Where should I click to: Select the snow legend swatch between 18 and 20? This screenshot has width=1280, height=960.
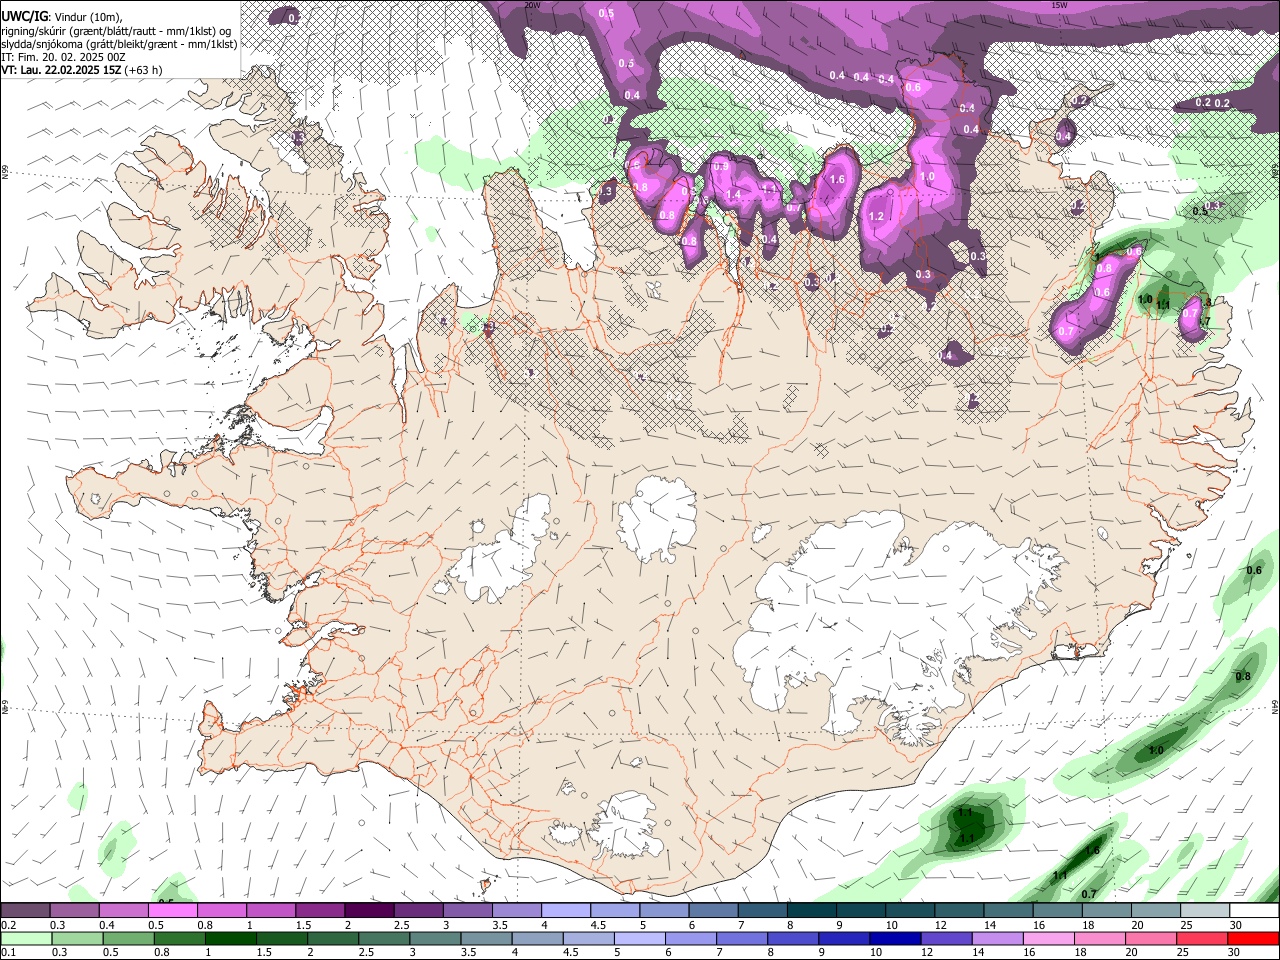[1106, 910]
